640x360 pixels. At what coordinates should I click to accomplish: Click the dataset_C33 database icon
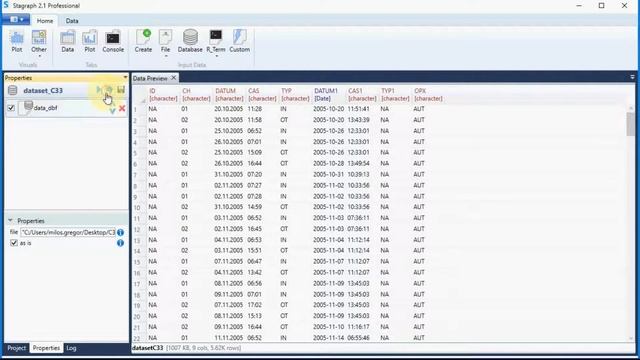[13, 90]
